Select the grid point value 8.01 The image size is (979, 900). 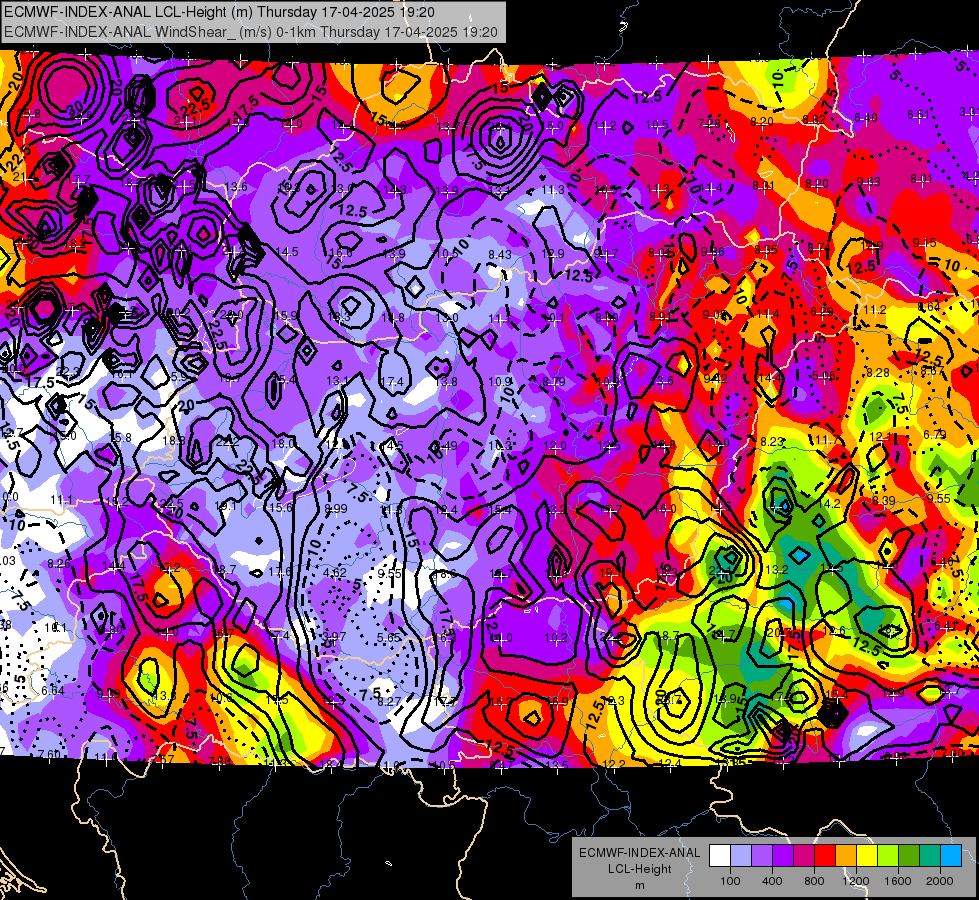(921, 179)
